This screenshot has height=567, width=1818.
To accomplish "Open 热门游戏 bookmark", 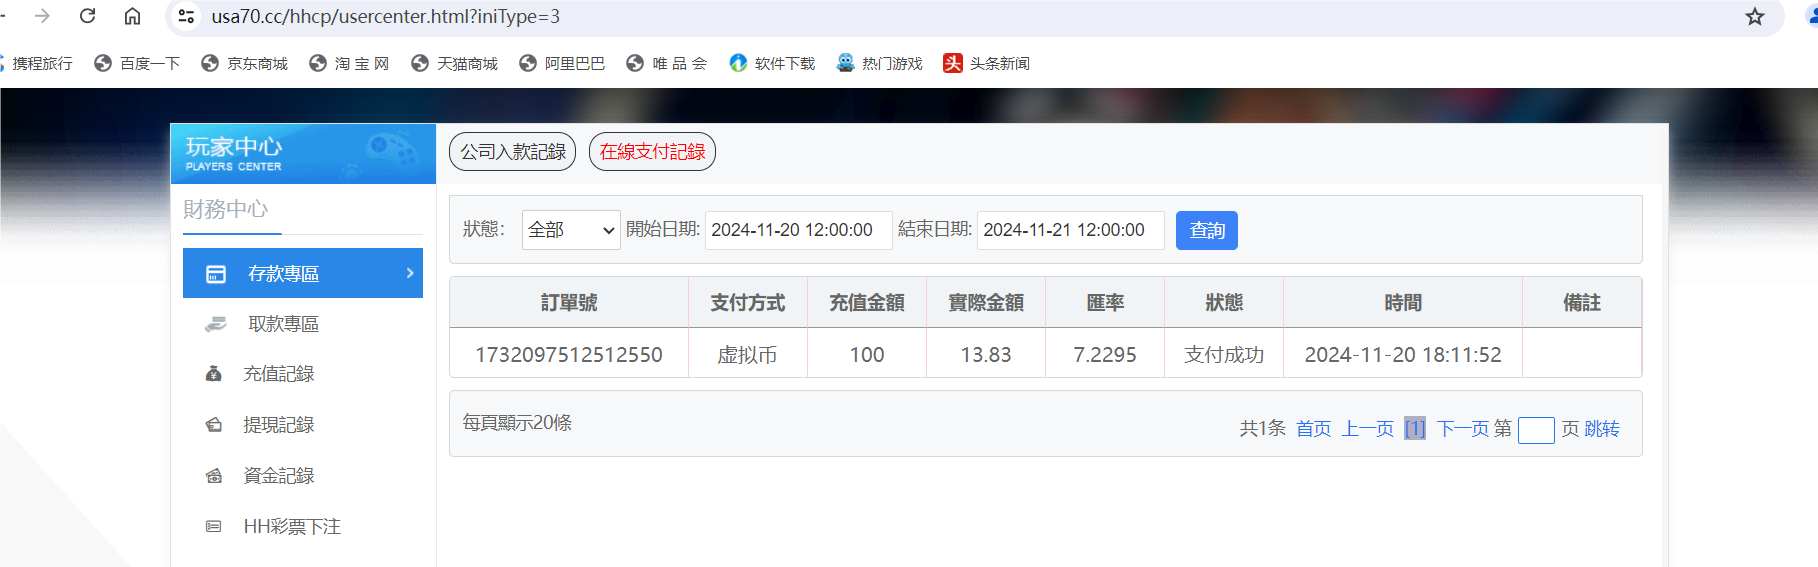I will point(879,63).
